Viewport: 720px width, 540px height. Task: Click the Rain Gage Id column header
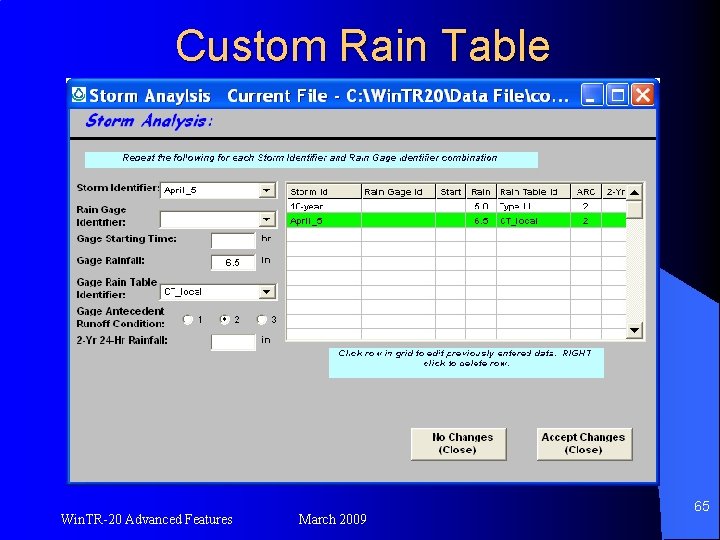[x=399, y=191]
